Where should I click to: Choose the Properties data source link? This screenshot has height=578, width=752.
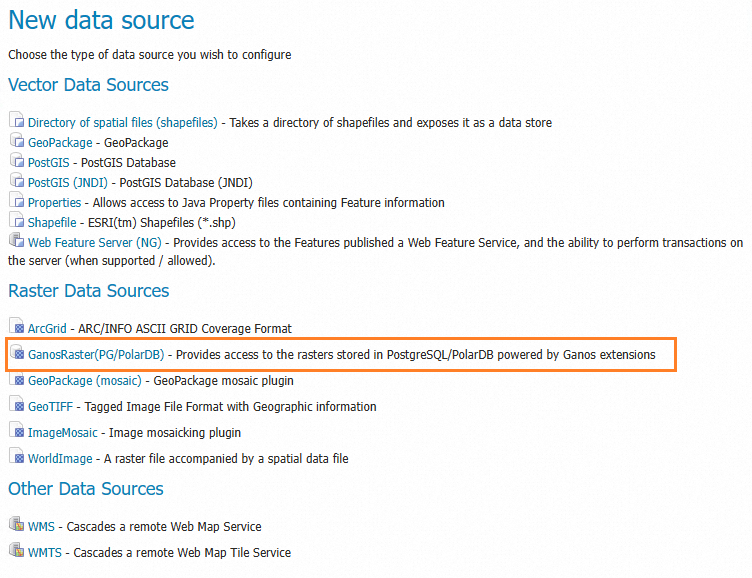(54, 203)
